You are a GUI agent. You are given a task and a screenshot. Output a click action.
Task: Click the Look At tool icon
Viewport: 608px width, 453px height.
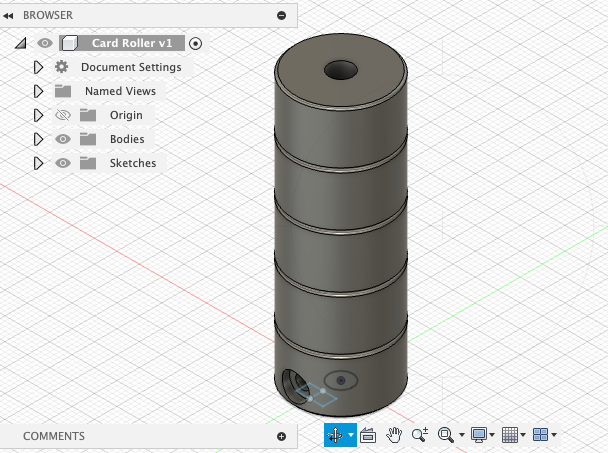pos(368,435)
